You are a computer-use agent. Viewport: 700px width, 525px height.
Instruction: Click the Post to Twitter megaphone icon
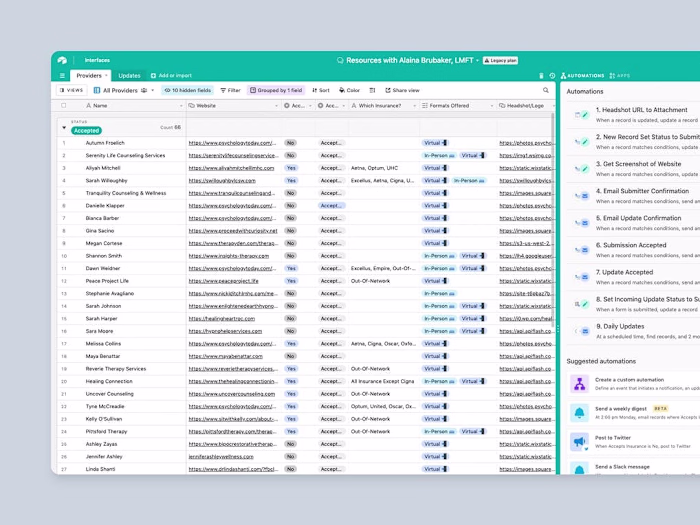point(579,442)
